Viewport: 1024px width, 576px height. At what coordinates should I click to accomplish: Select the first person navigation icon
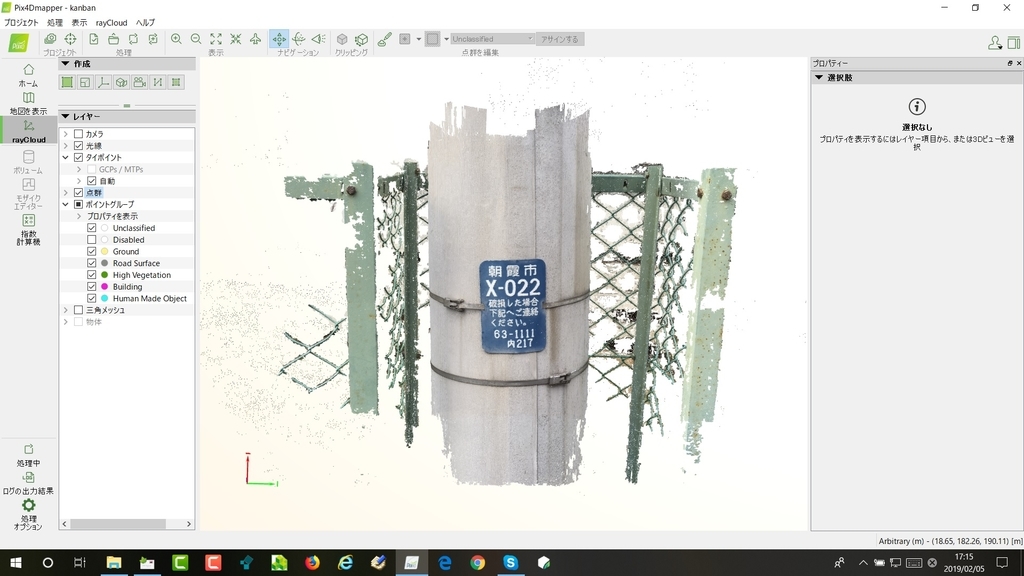coord(319,39)
